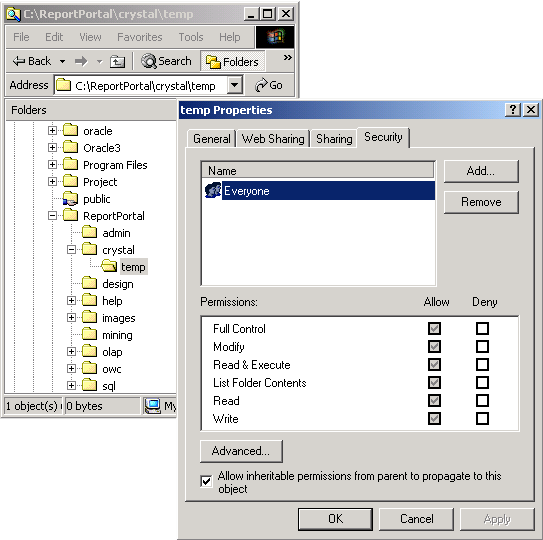Expand the olap folder node

[71, 352]
